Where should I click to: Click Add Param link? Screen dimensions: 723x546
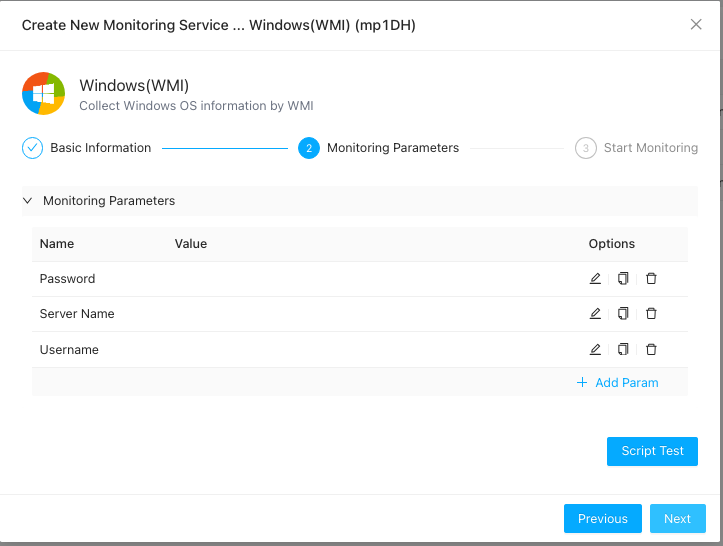point(617,383)
